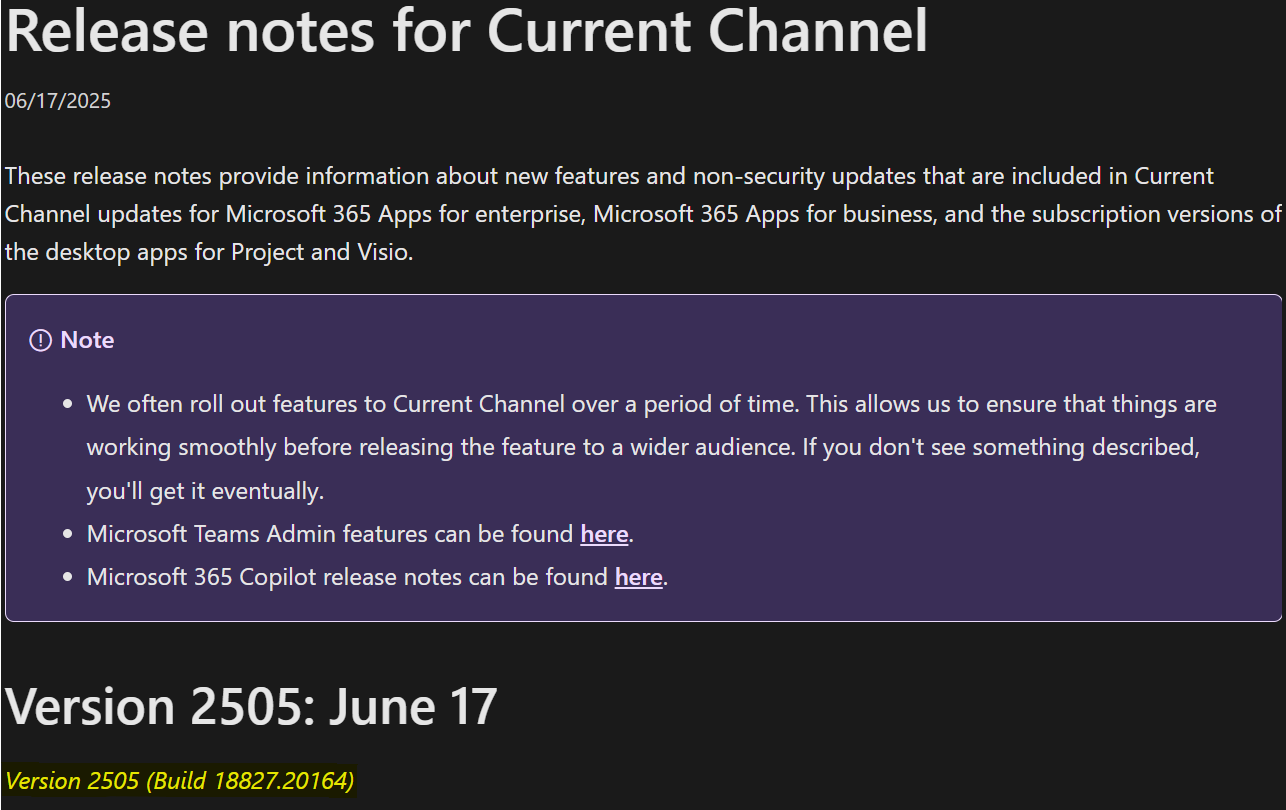Click the 06/17/2025 date under the title
Screen dimensions: 1286x810
[58, 101]
